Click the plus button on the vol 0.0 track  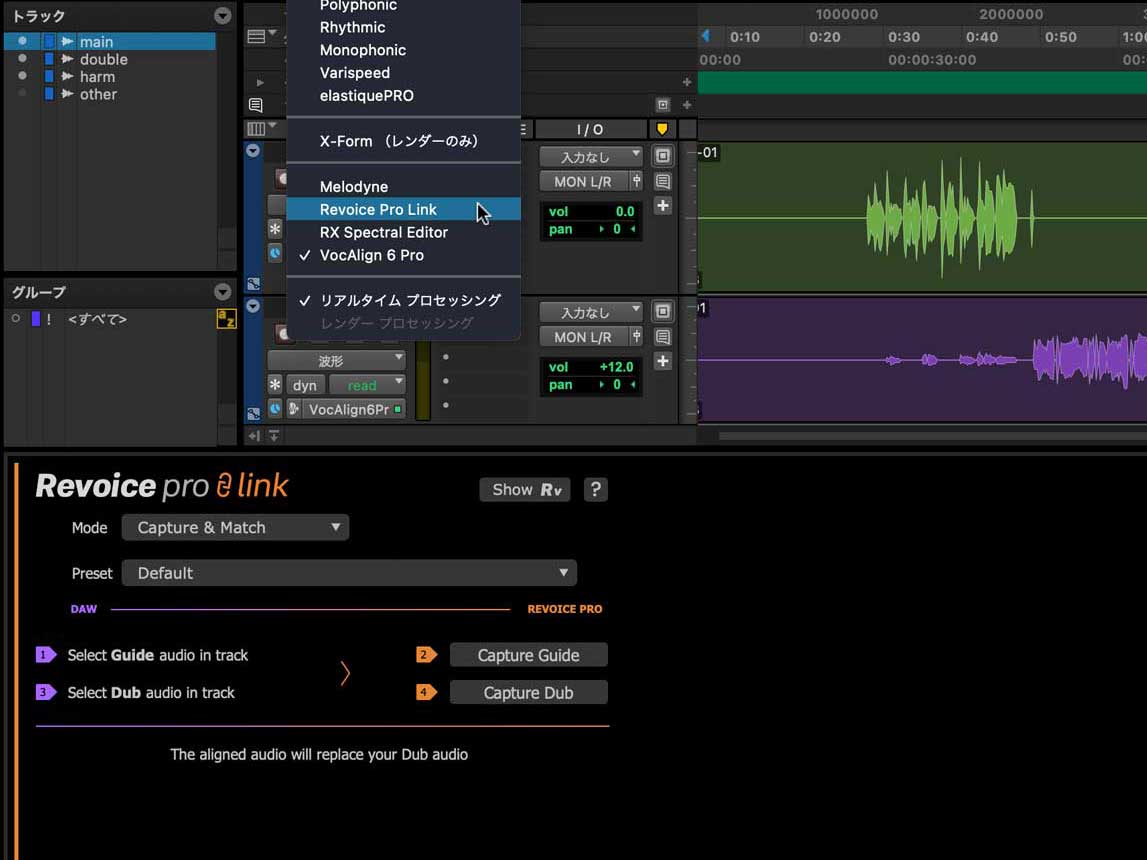point(663,206)
